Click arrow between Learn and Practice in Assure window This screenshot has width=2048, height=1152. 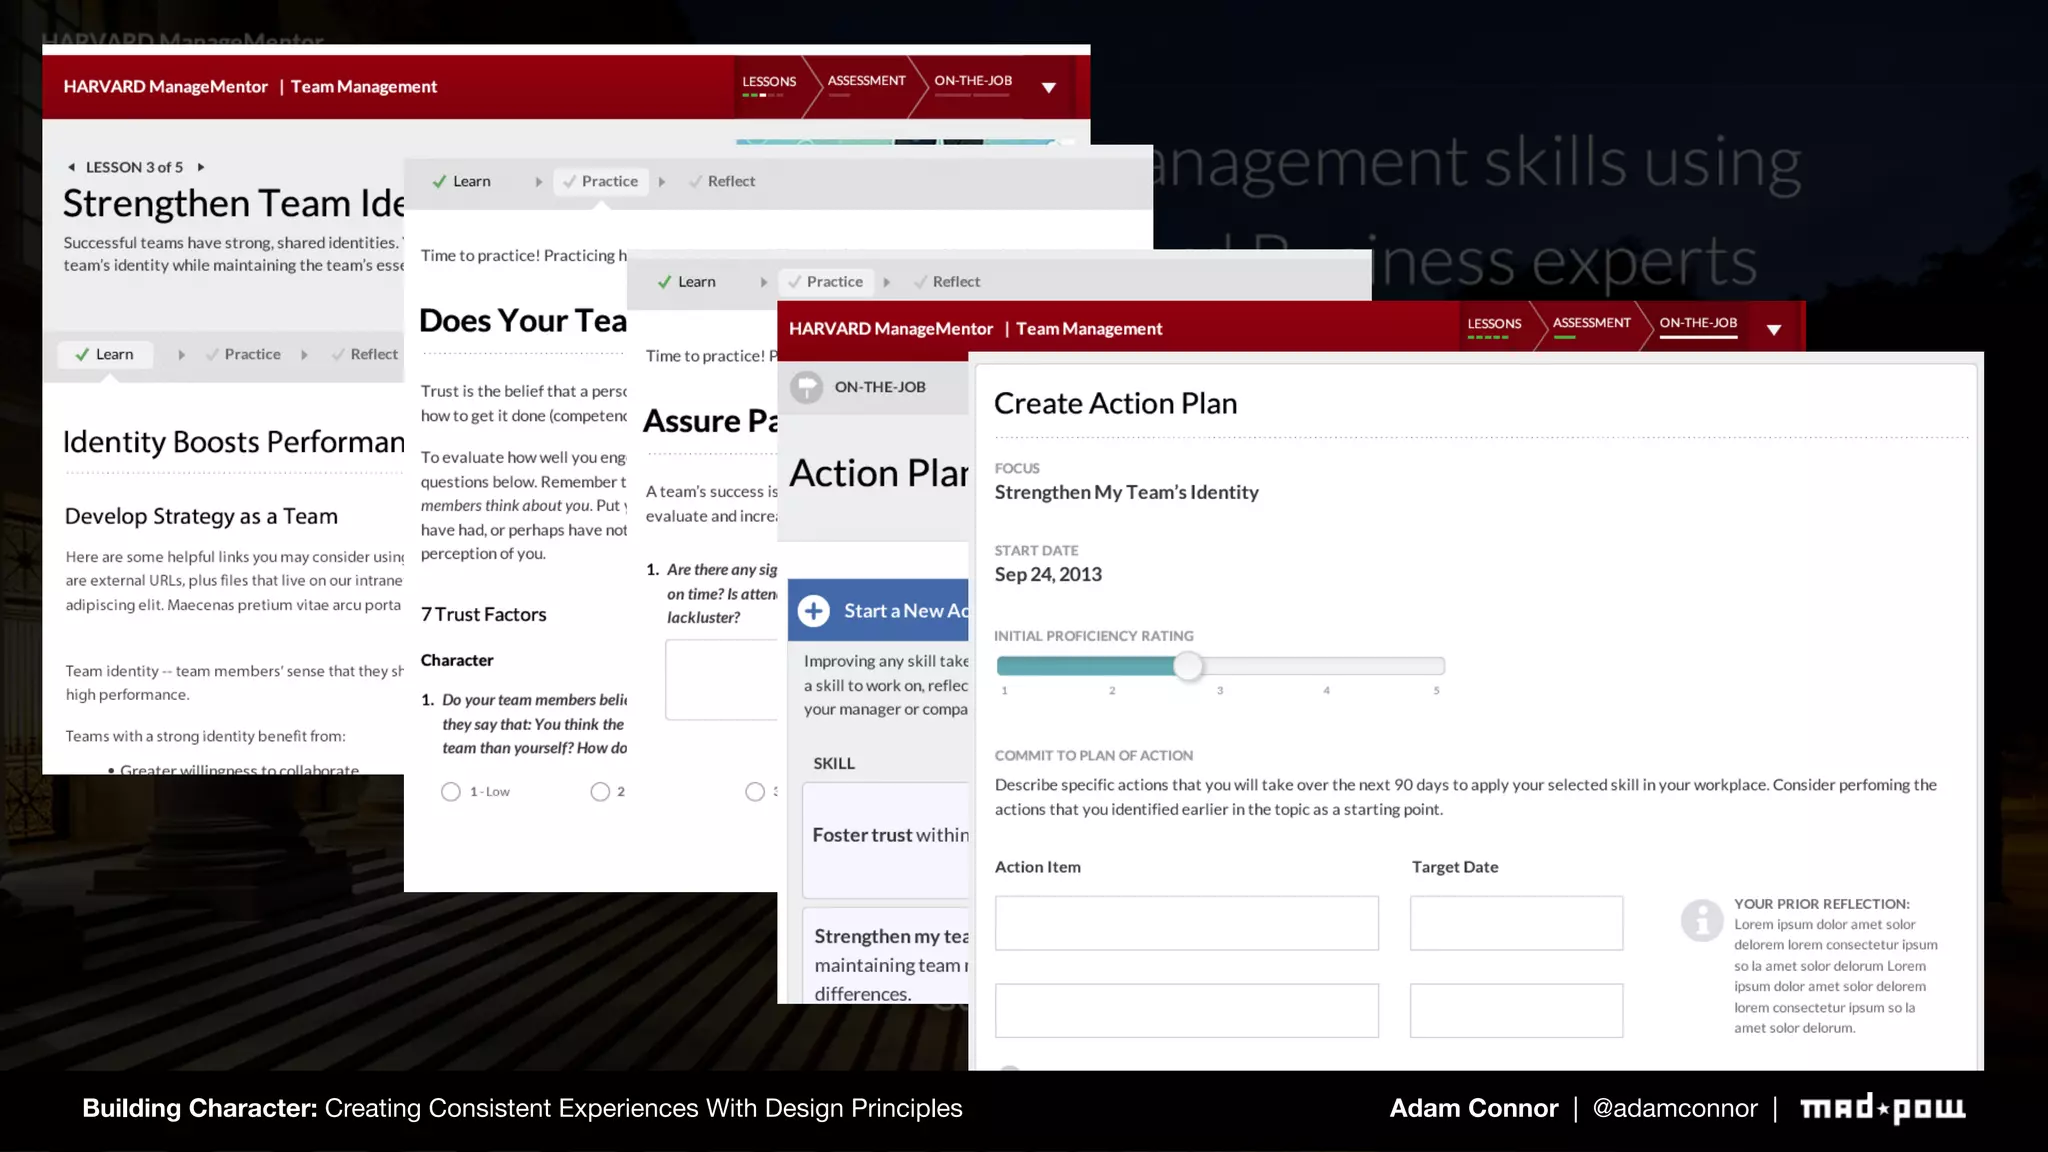[x=764, y=283]
